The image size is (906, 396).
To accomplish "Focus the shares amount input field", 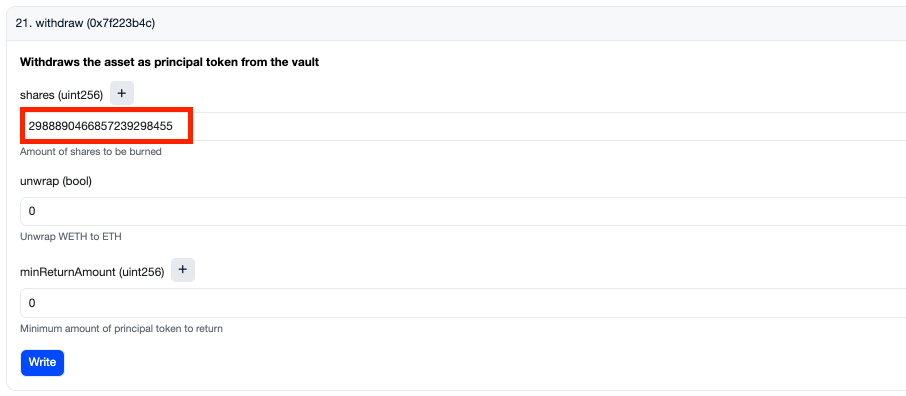I will 463,126.
